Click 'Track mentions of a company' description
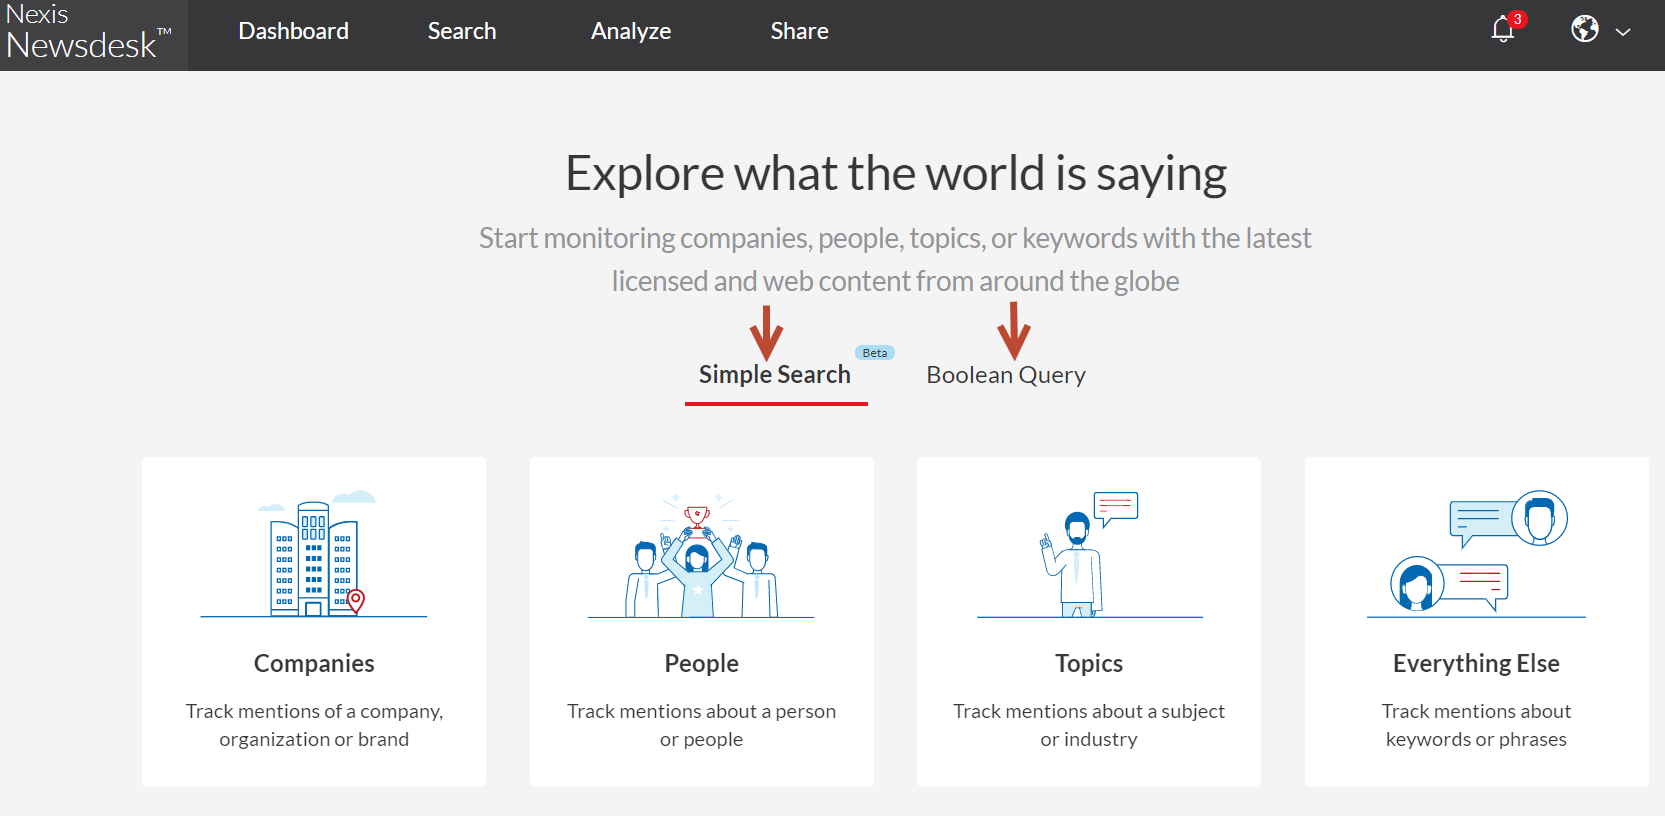 point(314,725)
